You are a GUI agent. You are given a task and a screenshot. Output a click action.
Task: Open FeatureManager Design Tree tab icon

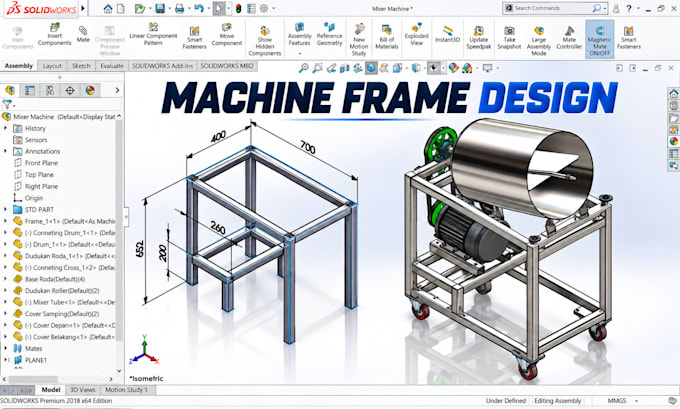[10, 90]
